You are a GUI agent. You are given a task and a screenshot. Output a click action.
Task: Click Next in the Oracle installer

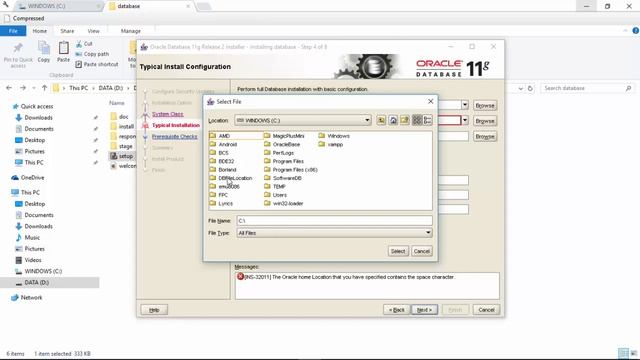coord(424,310)
